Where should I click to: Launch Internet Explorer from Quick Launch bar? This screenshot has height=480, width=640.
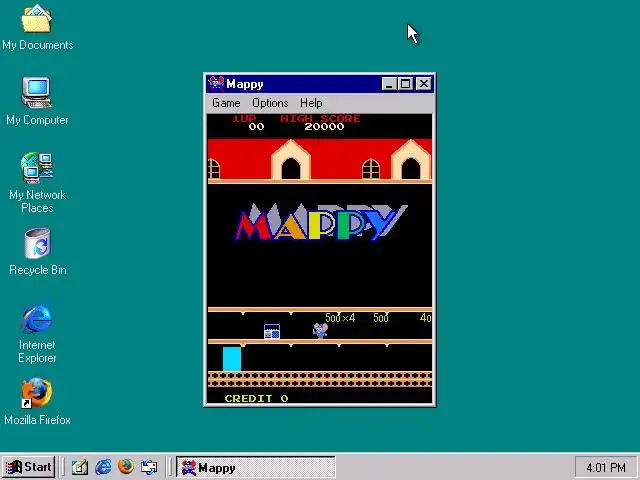click(x=103, y=467)
